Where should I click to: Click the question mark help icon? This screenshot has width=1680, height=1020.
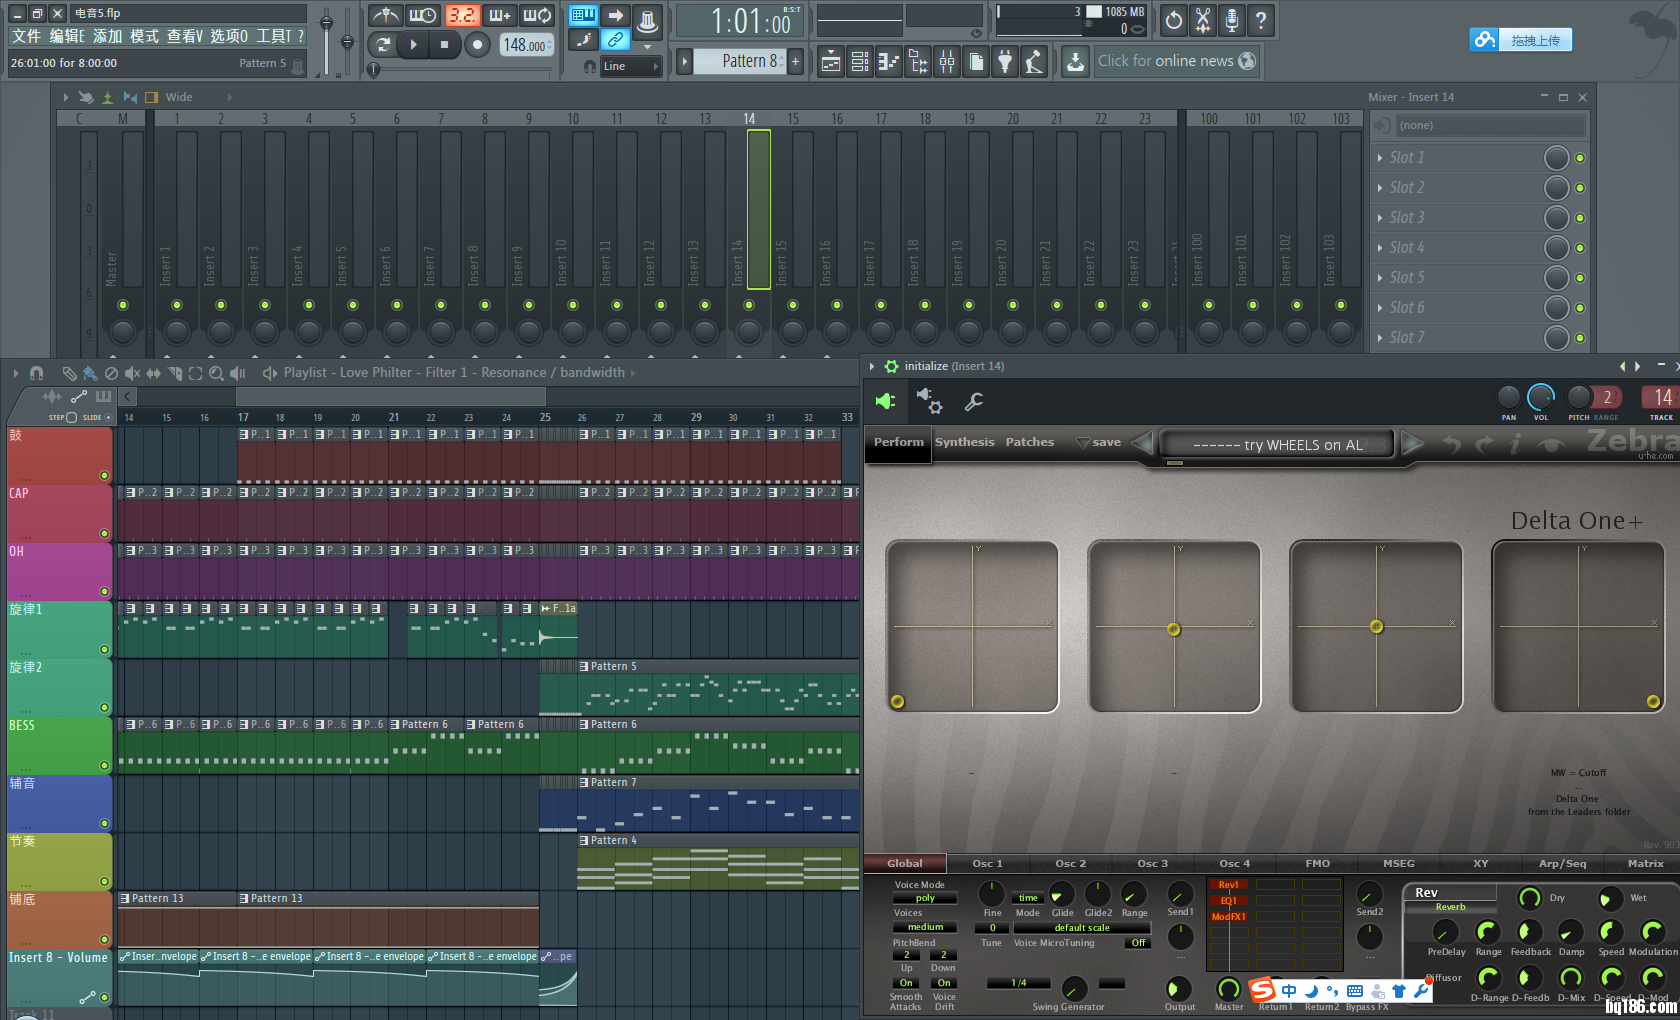[1261, 20]
